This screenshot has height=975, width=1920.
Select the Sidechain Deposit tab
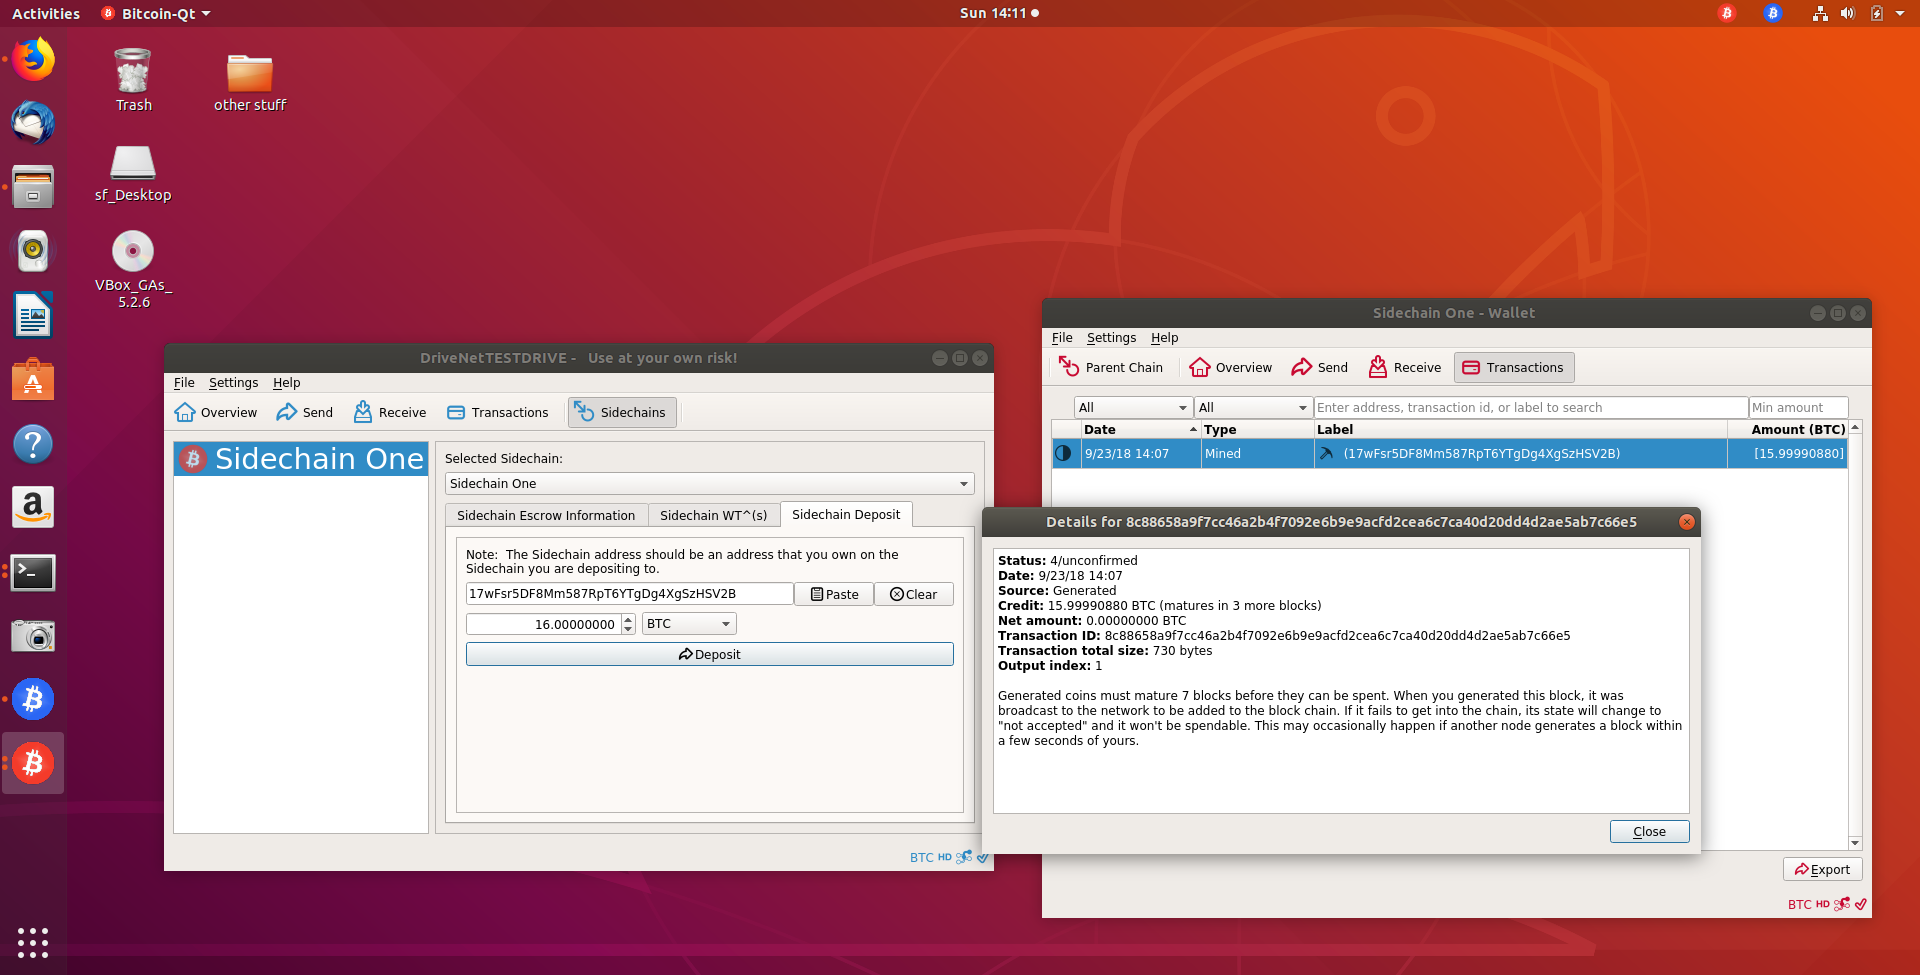coord(846,514)
